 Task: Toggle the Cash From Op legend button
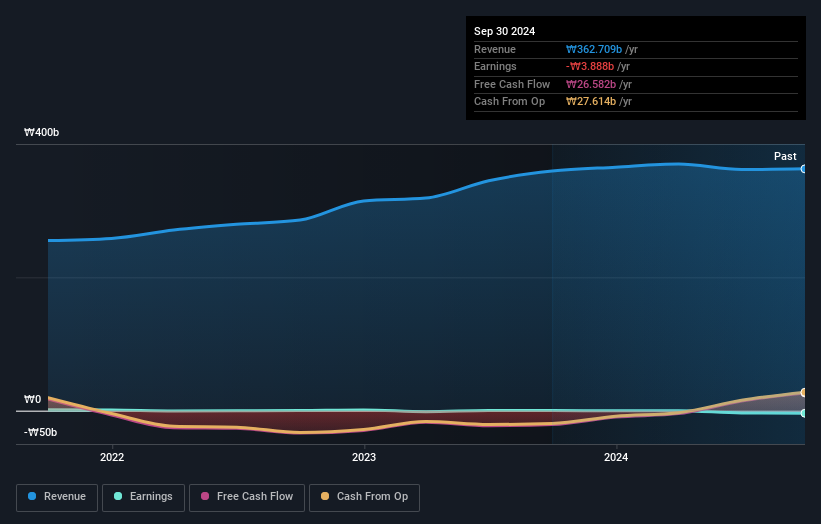tap(364, 497)
